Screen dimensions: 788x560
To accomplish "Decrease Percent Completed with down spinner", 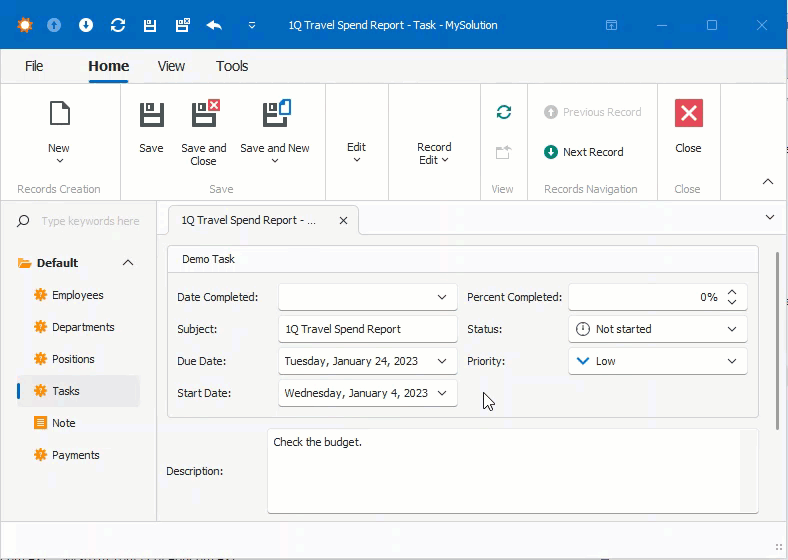I will click(x=732, y=302).
